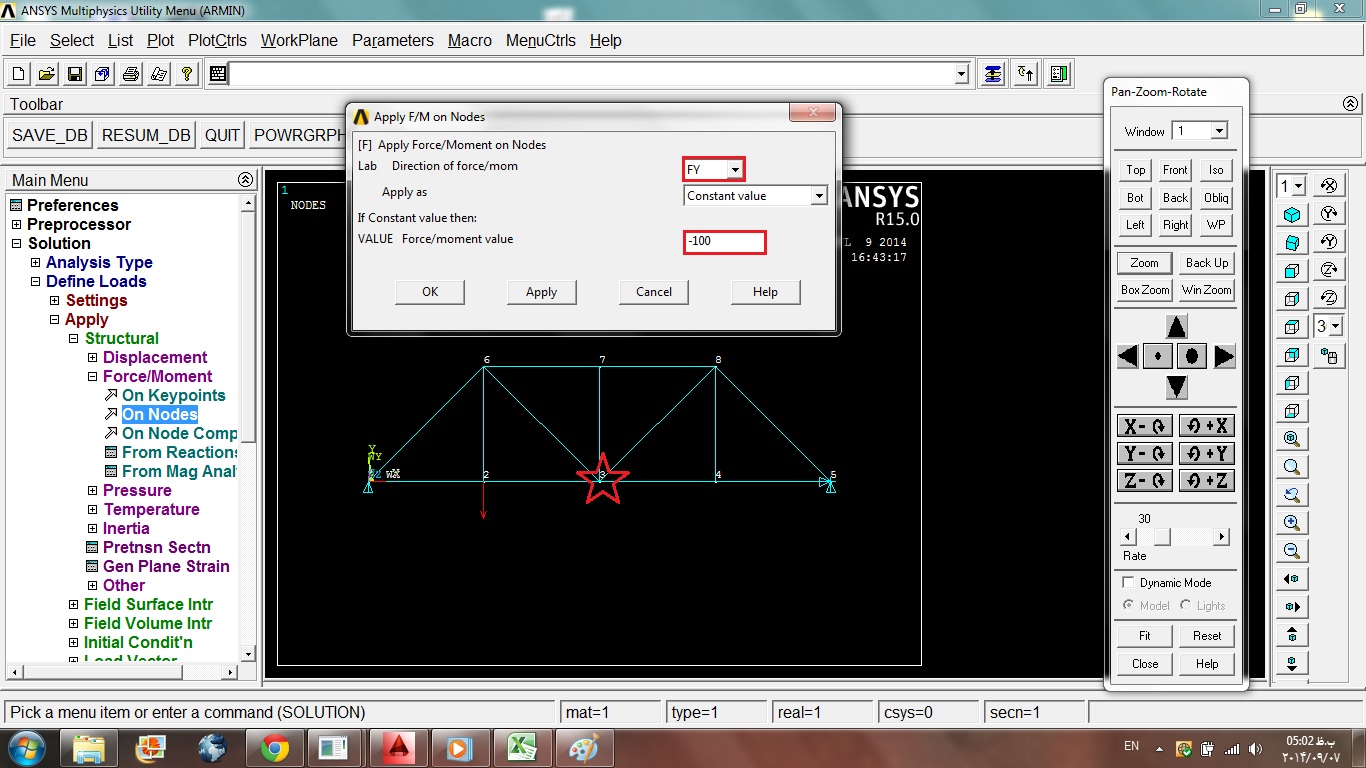The height and width of the screenshot is (768, 1366).
Task: Open the File menu
Action: (23, 40)
